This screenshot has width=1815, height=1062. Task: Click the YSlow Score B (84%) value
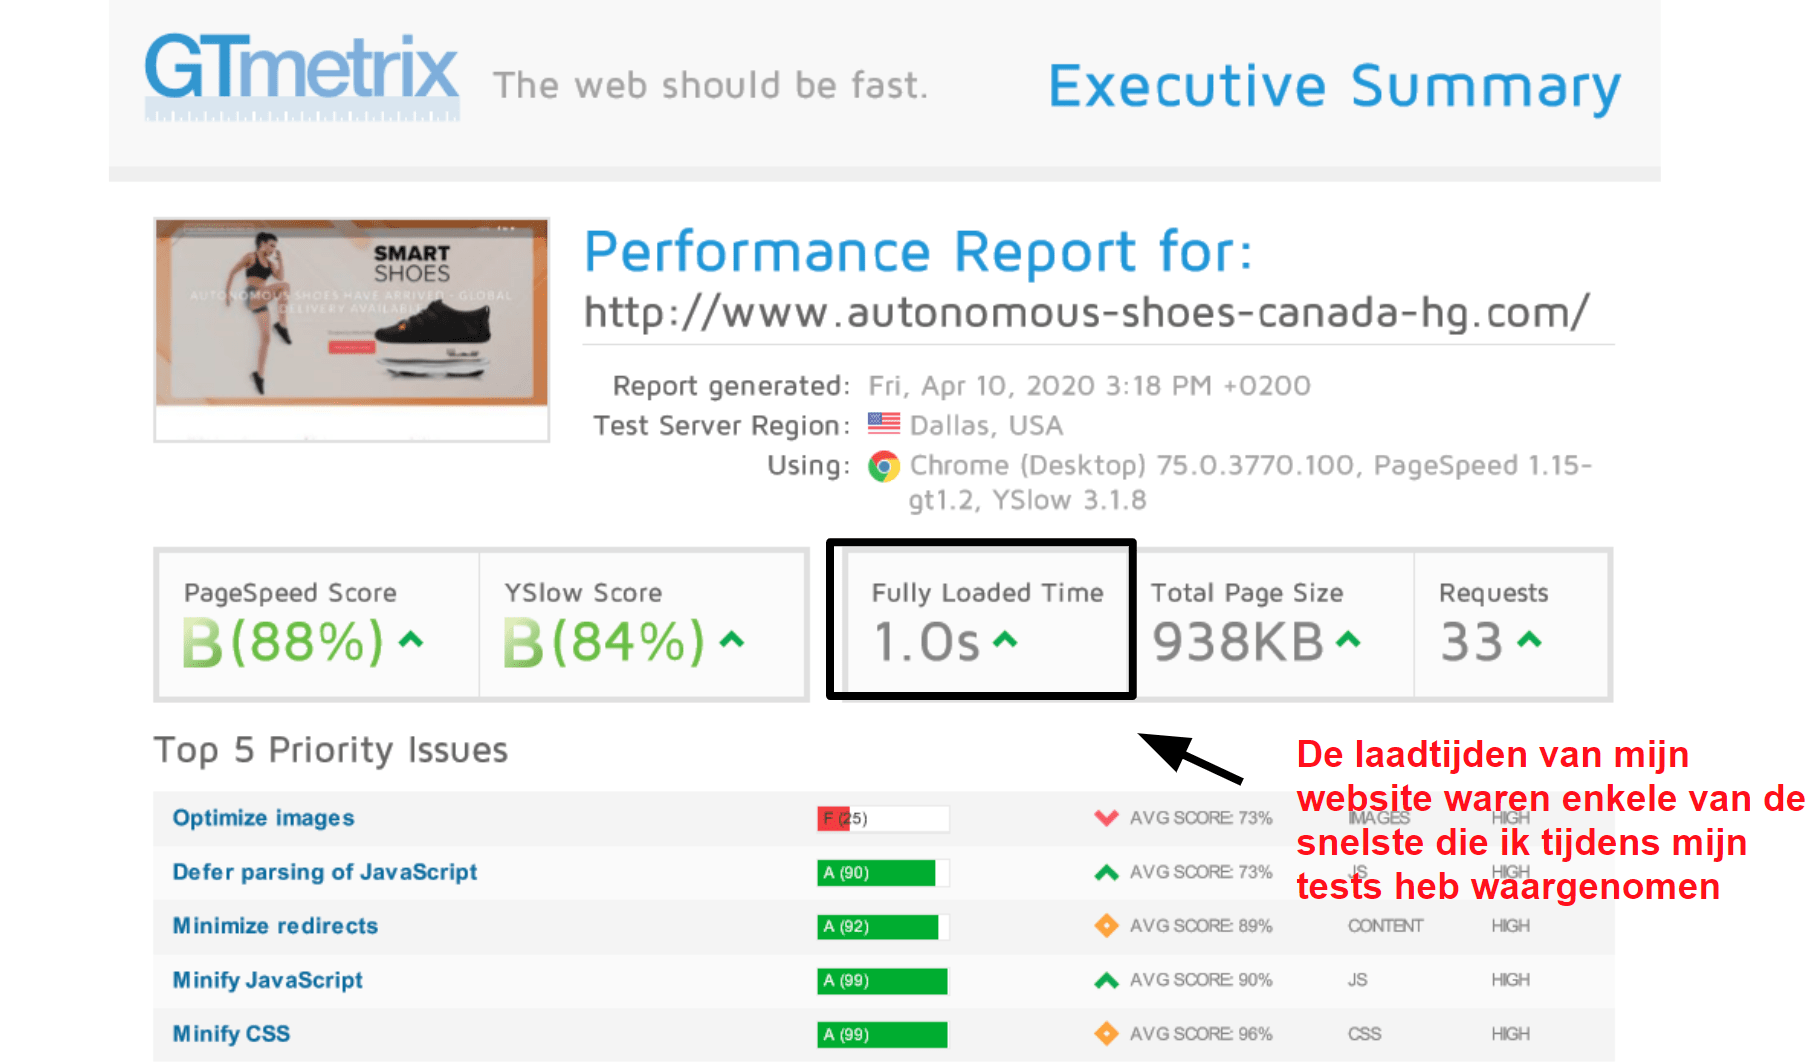[604, 642]
